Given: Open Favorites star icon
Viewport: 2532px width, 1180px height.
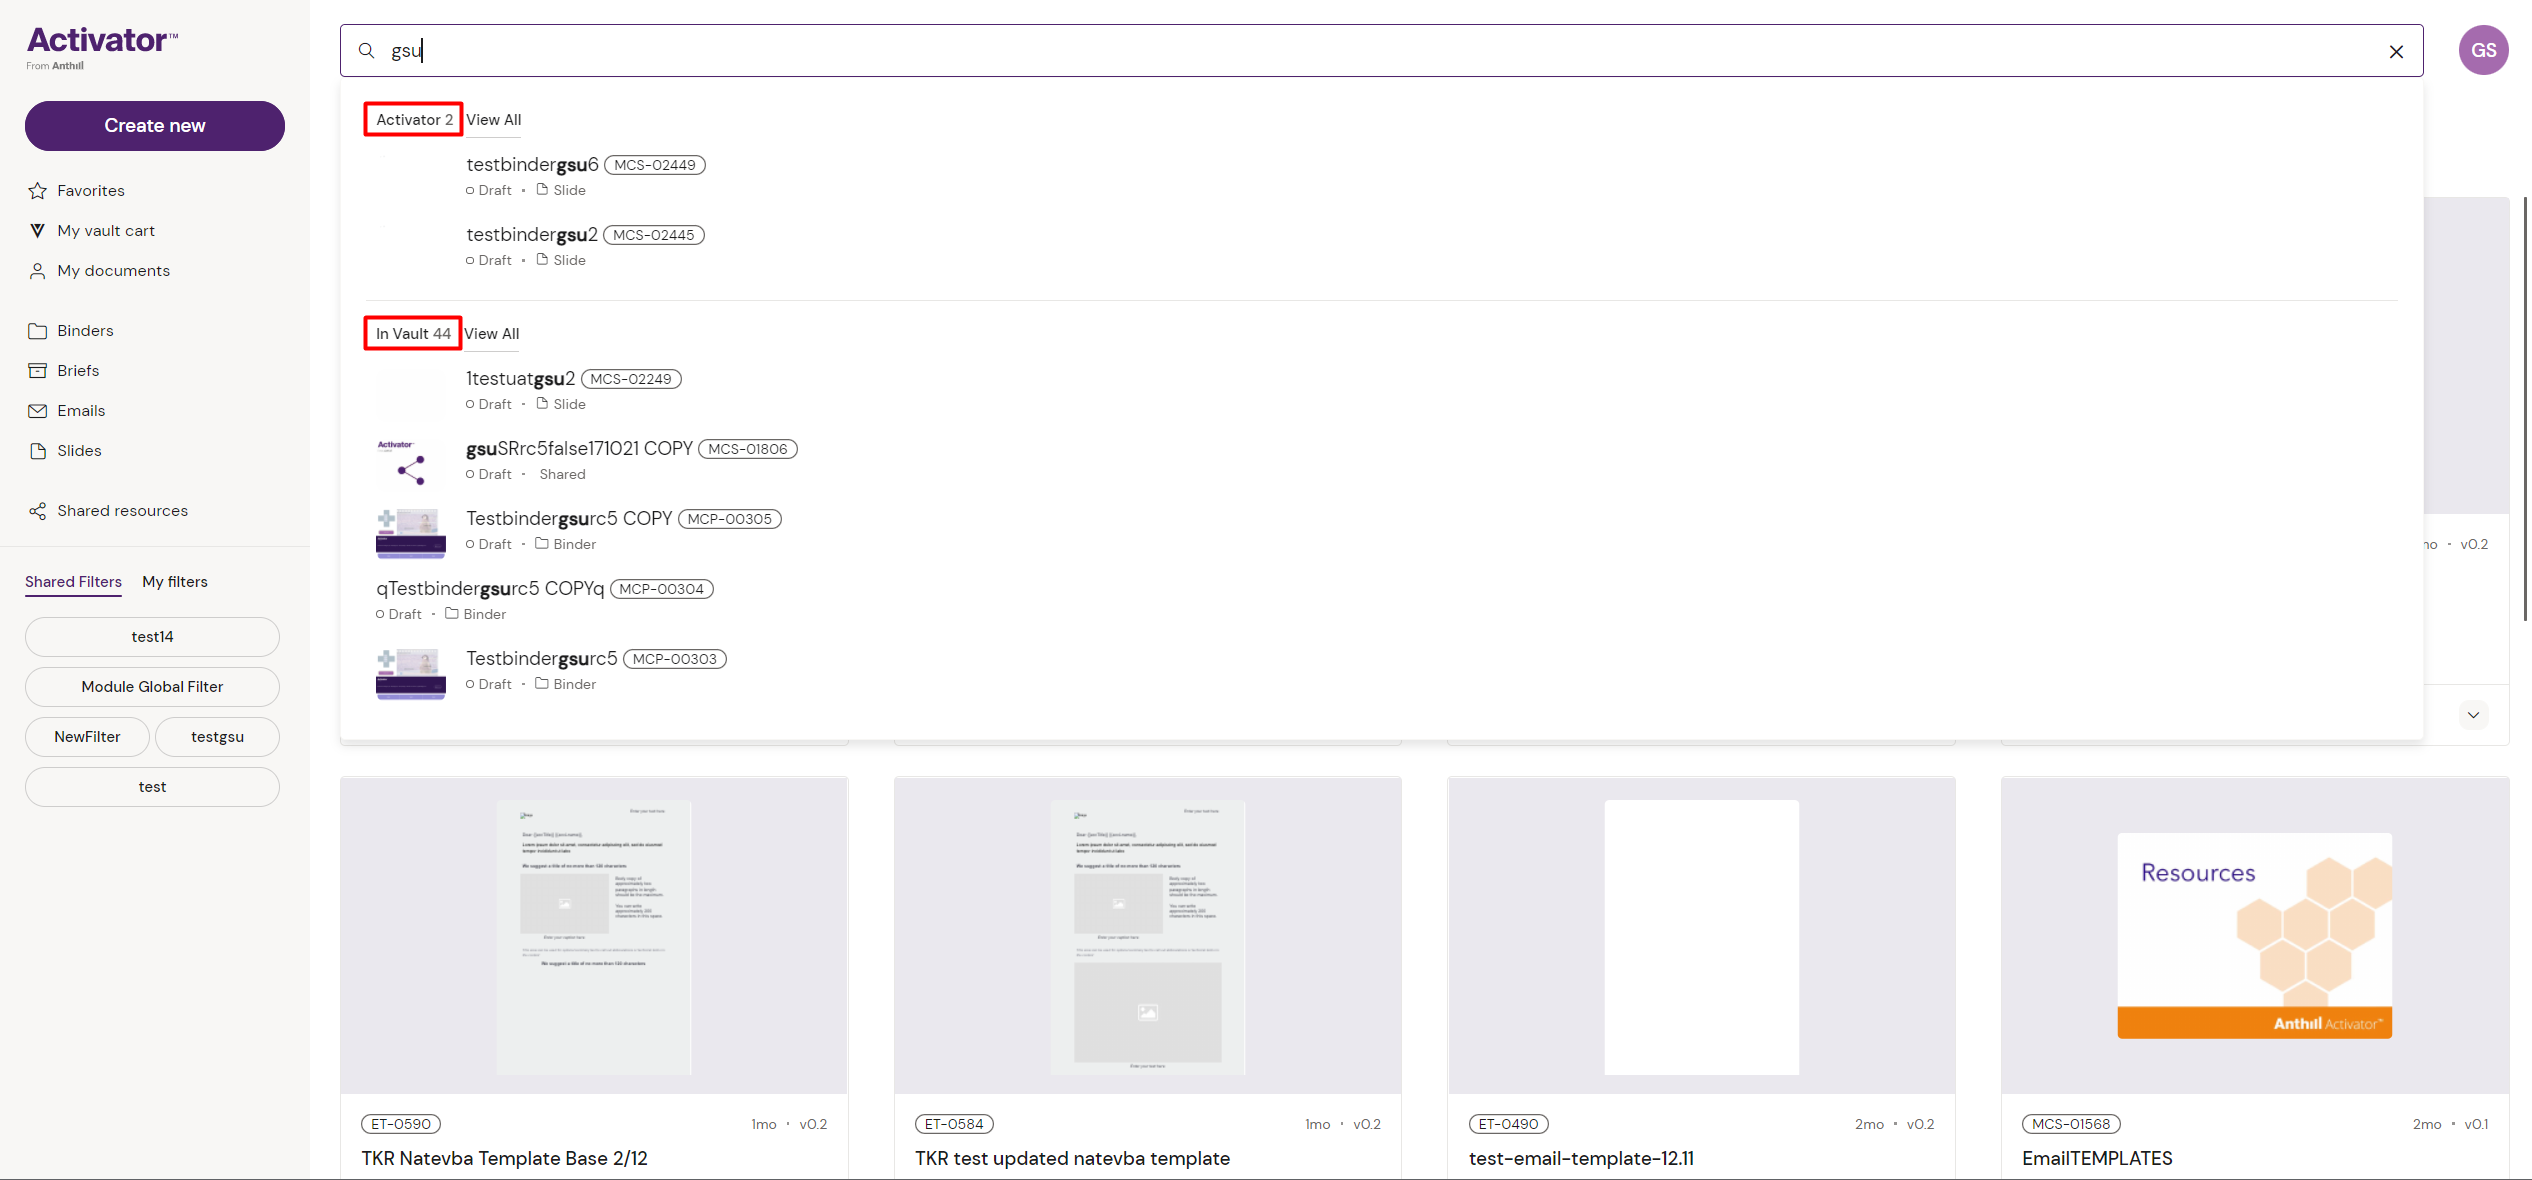Looking at the screenshot, I should click(x=38, y=191).
